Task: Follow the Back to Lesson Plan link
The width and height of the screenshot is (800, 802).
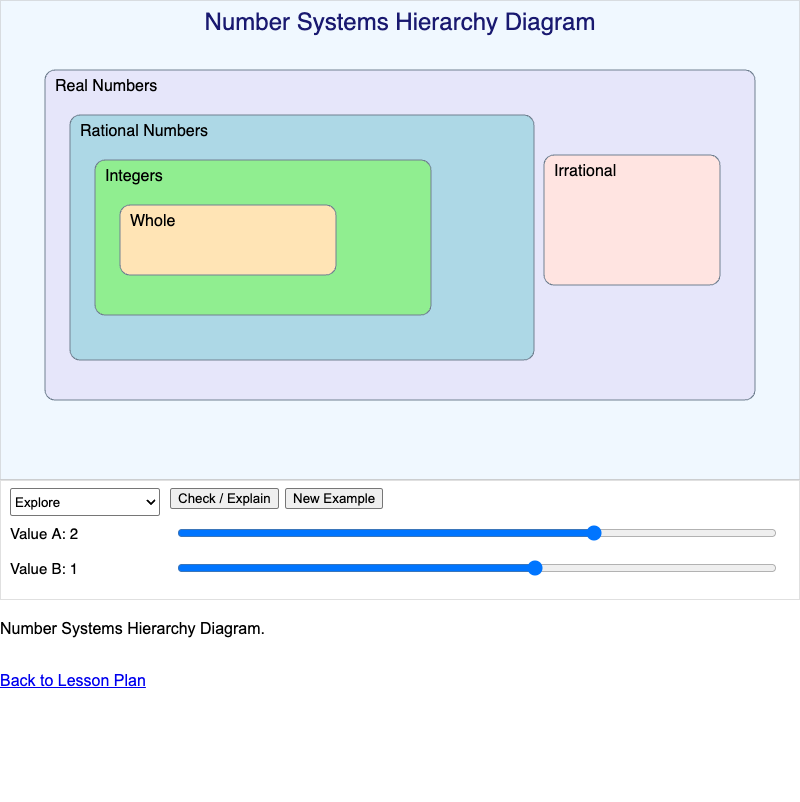Action: (73, 680)
